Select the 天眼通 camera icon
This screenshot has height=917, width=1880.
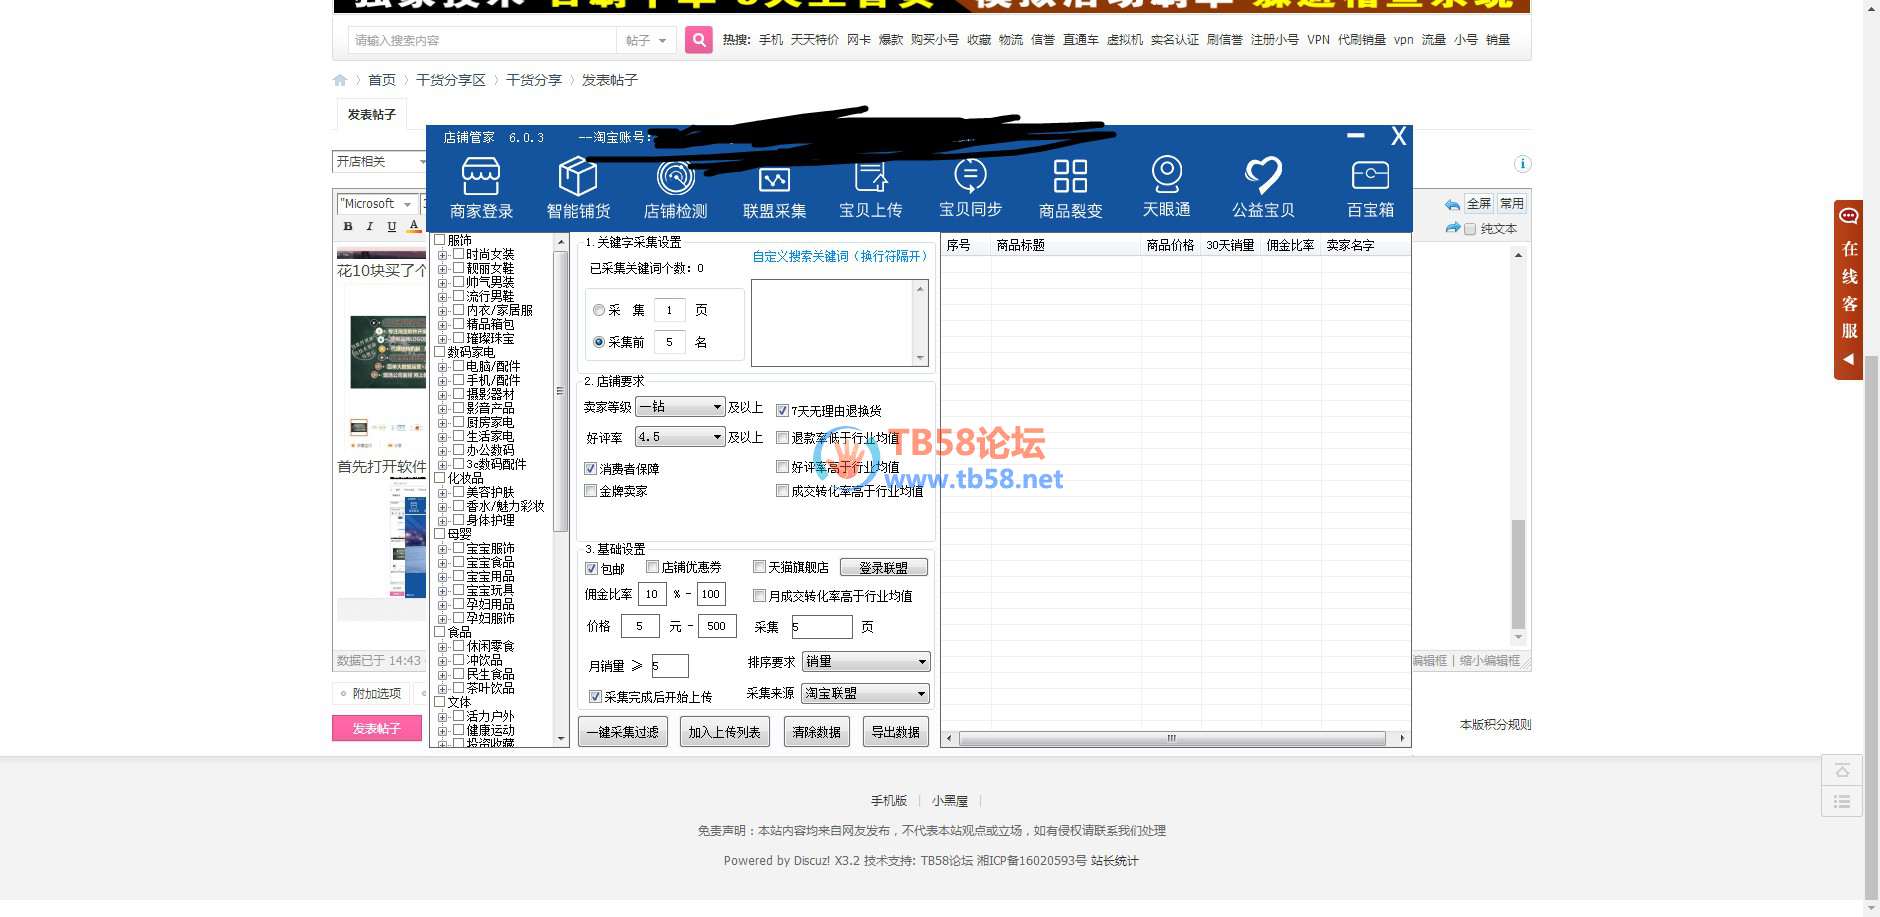point(1167,187)
